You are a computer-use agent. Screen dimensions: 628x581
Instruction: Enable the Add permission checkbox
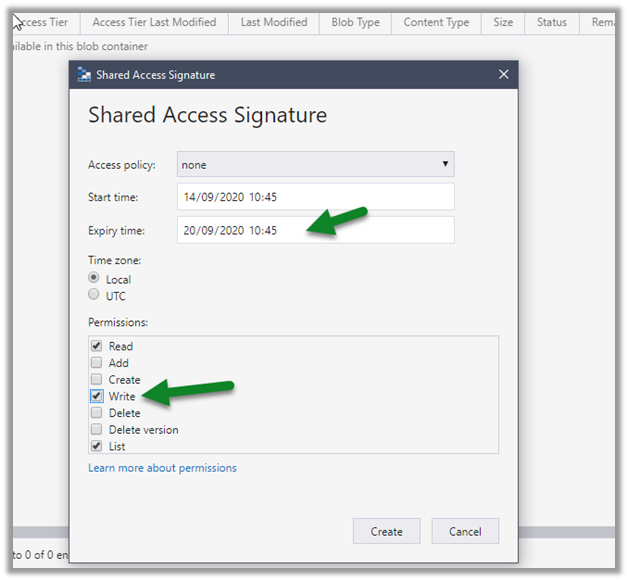pos(95,363)
